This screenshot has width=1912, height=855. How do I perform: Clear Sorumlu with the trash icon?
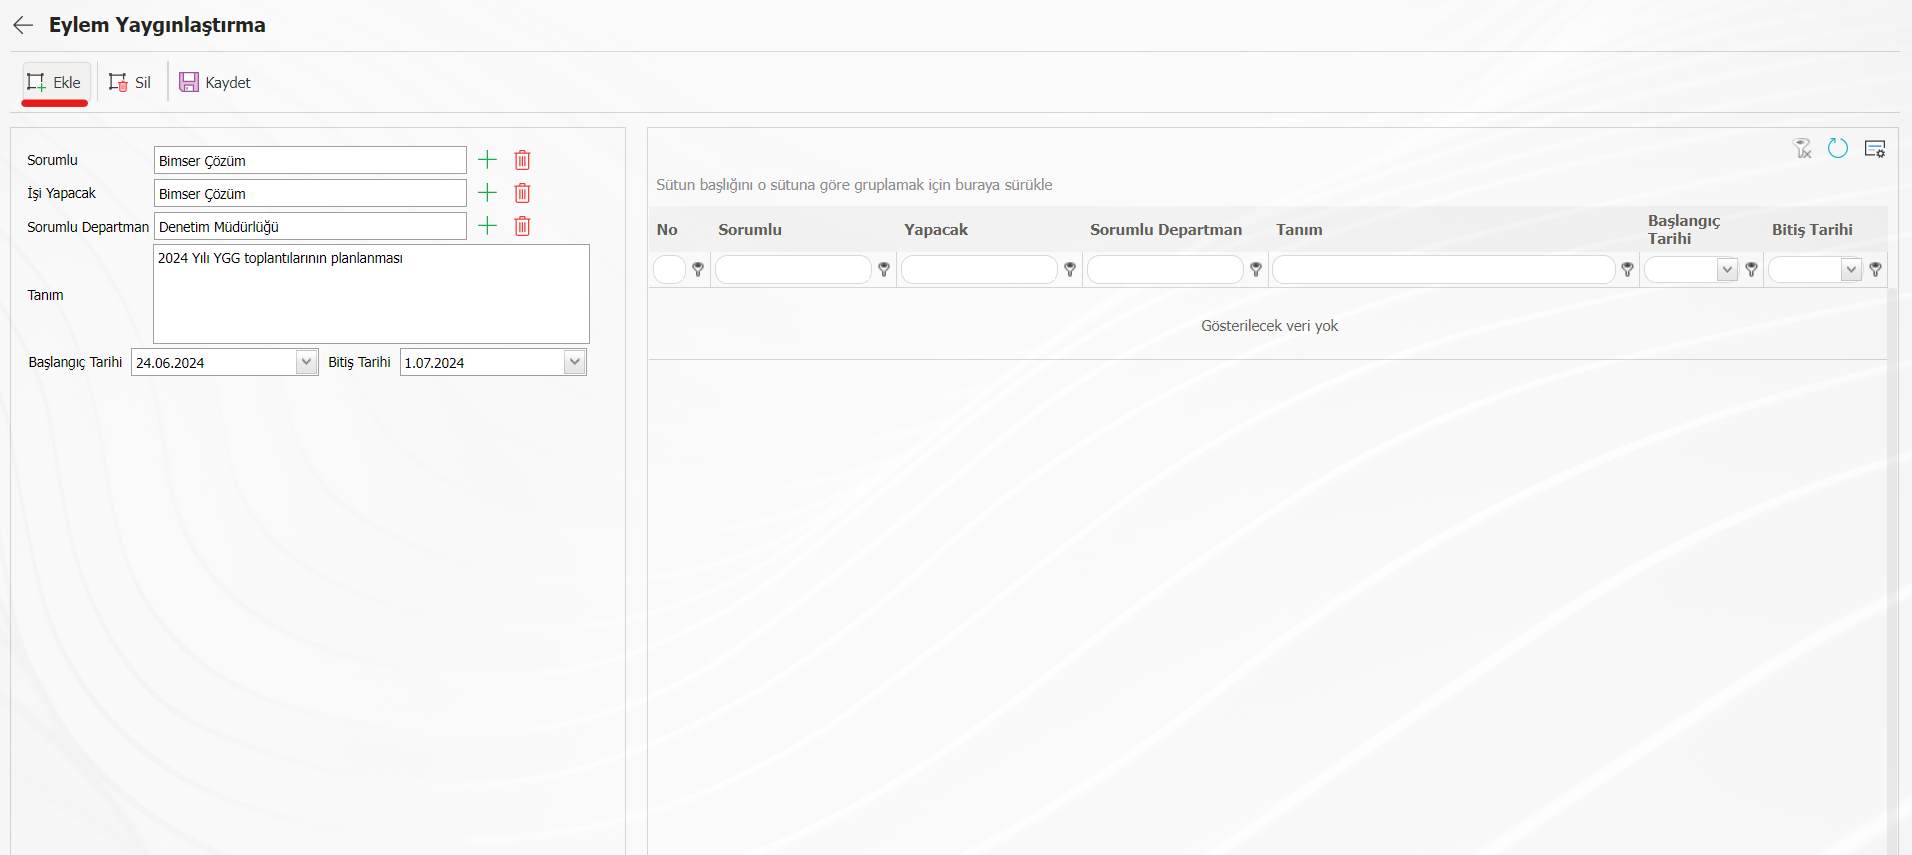pos(522,160)
